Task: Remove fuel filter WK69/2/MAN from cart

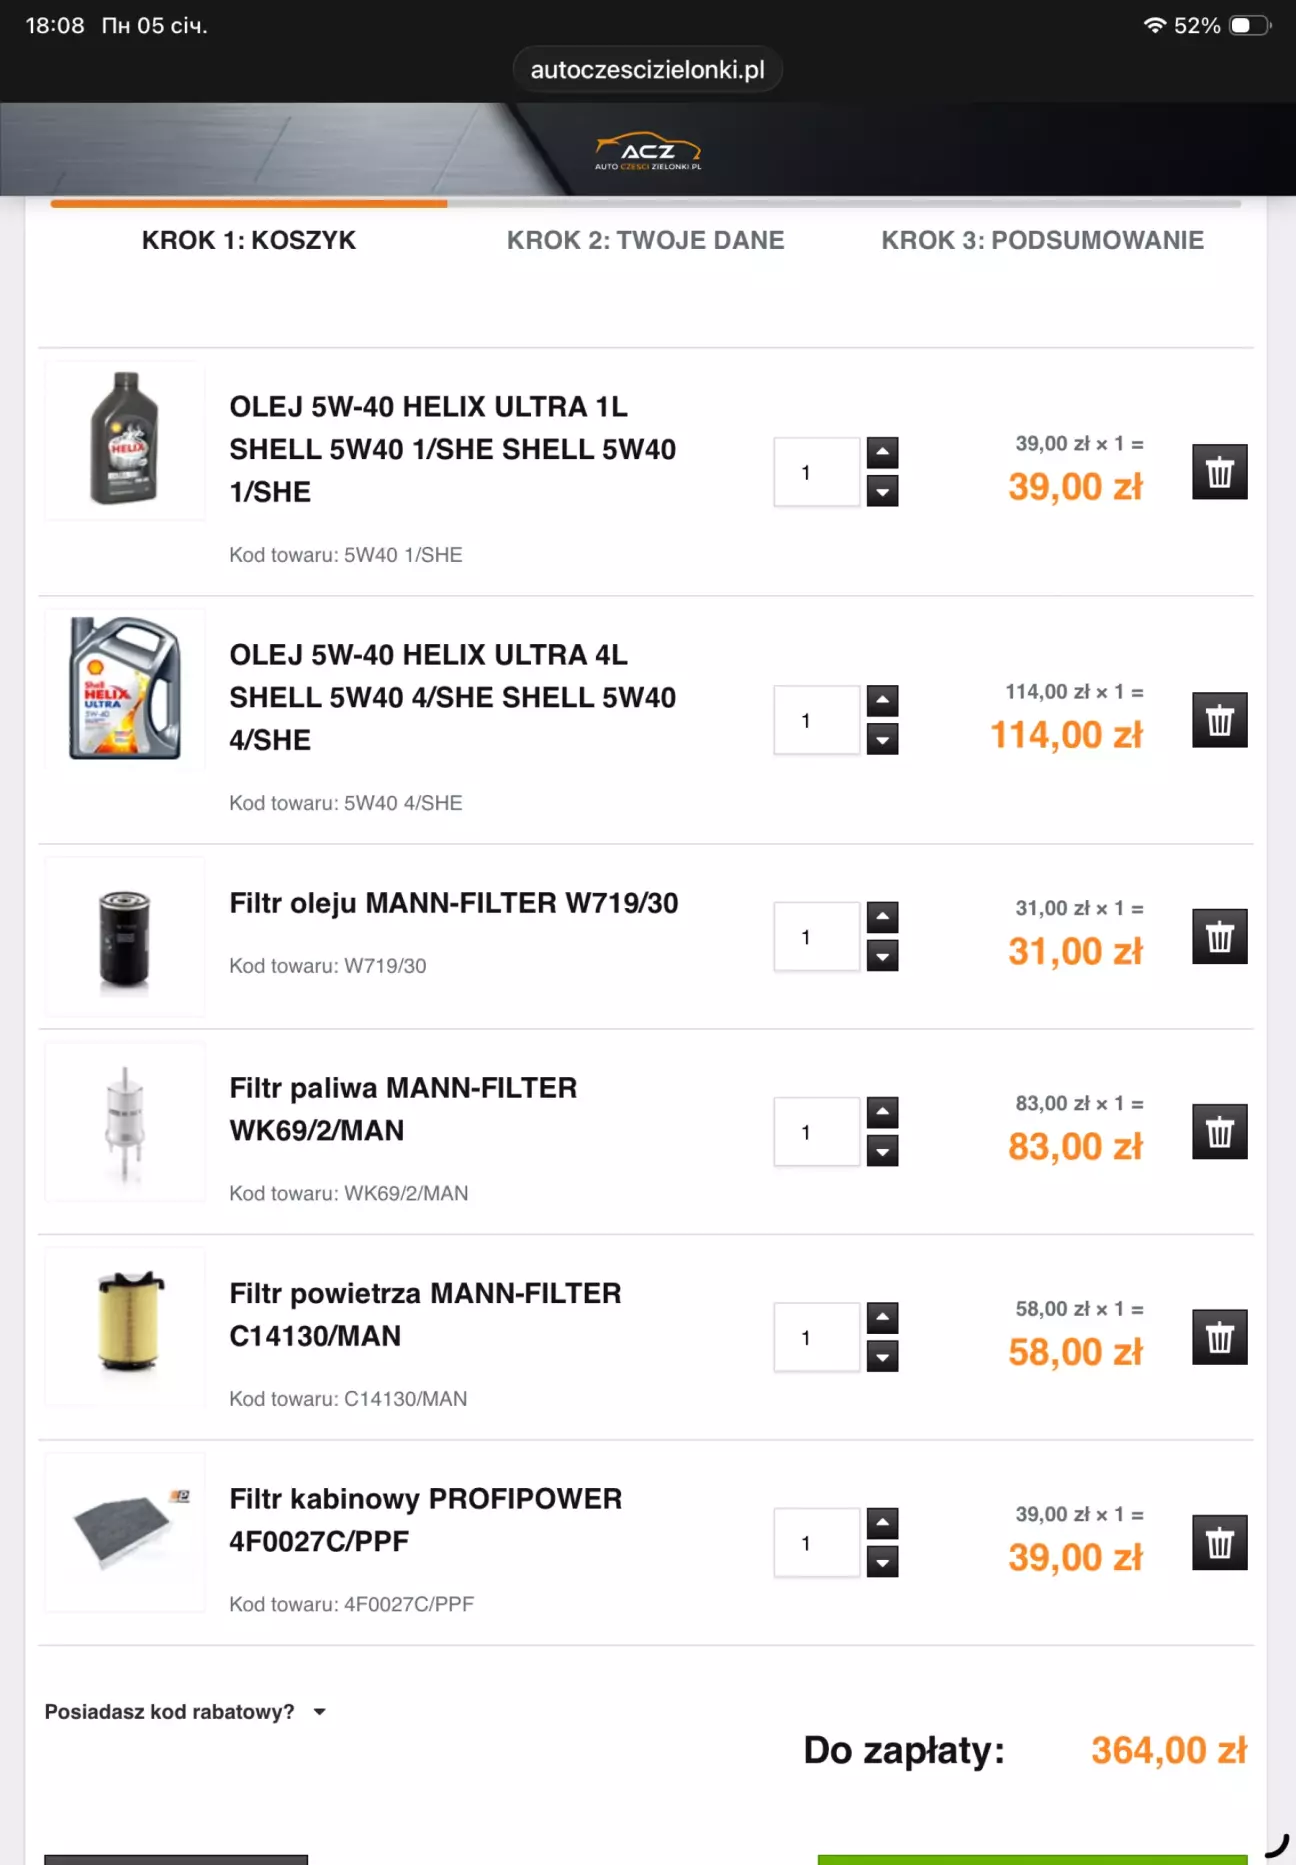Action: coord(1219,1132)
